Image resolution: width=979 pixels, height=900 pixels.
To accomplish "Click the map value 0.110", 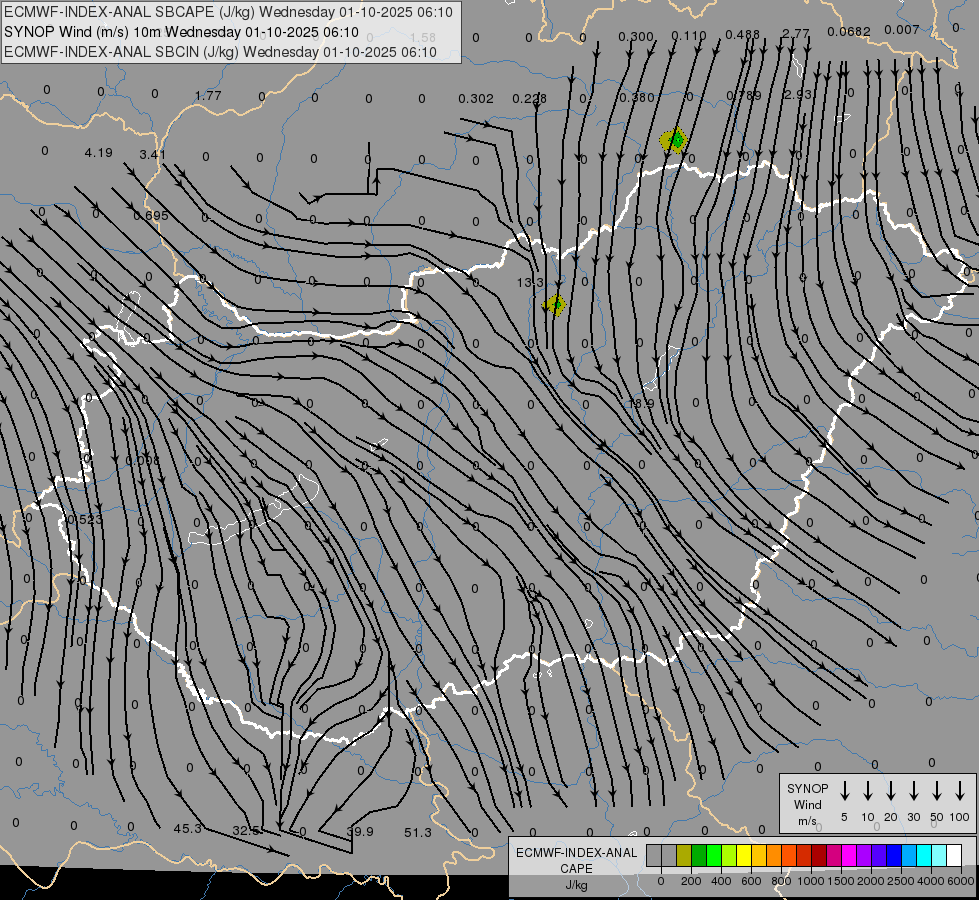I will [x=689, y=36].
